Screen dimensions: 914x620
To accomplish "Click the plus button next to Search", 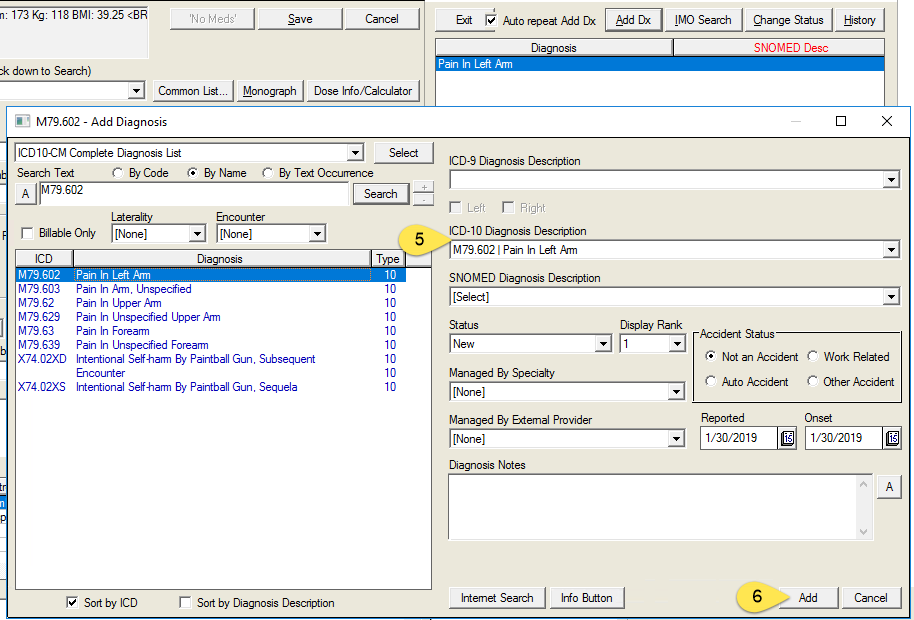I will tap(423, 187).
